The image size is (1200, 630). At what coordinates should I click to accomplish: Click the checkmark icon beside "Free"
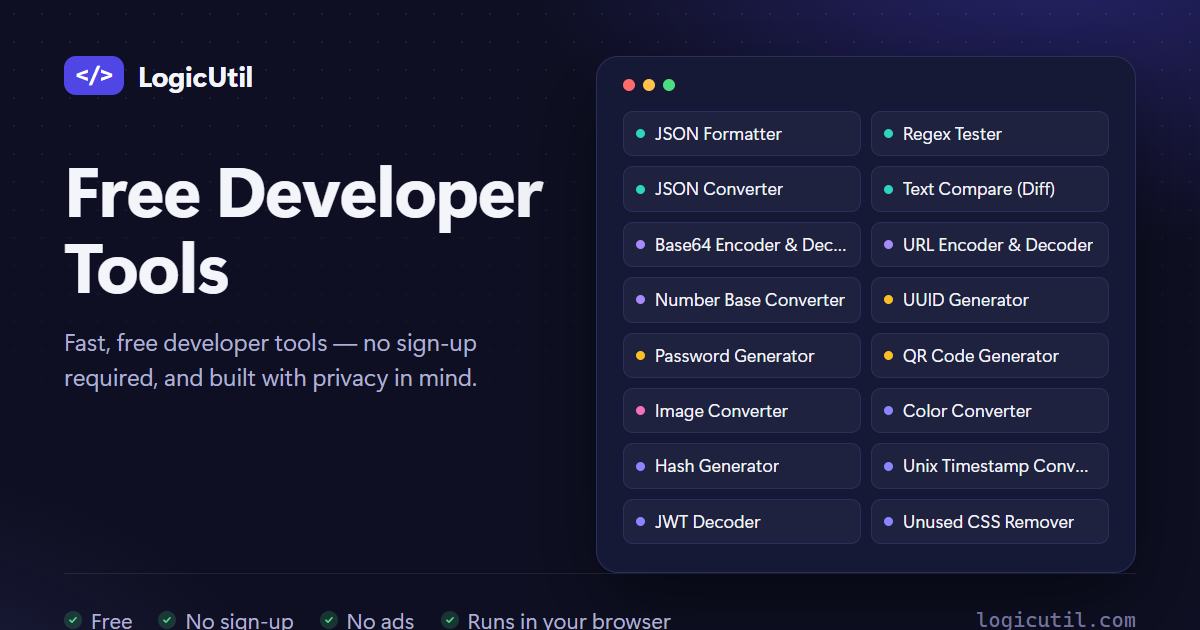click(x=73, y=620)
